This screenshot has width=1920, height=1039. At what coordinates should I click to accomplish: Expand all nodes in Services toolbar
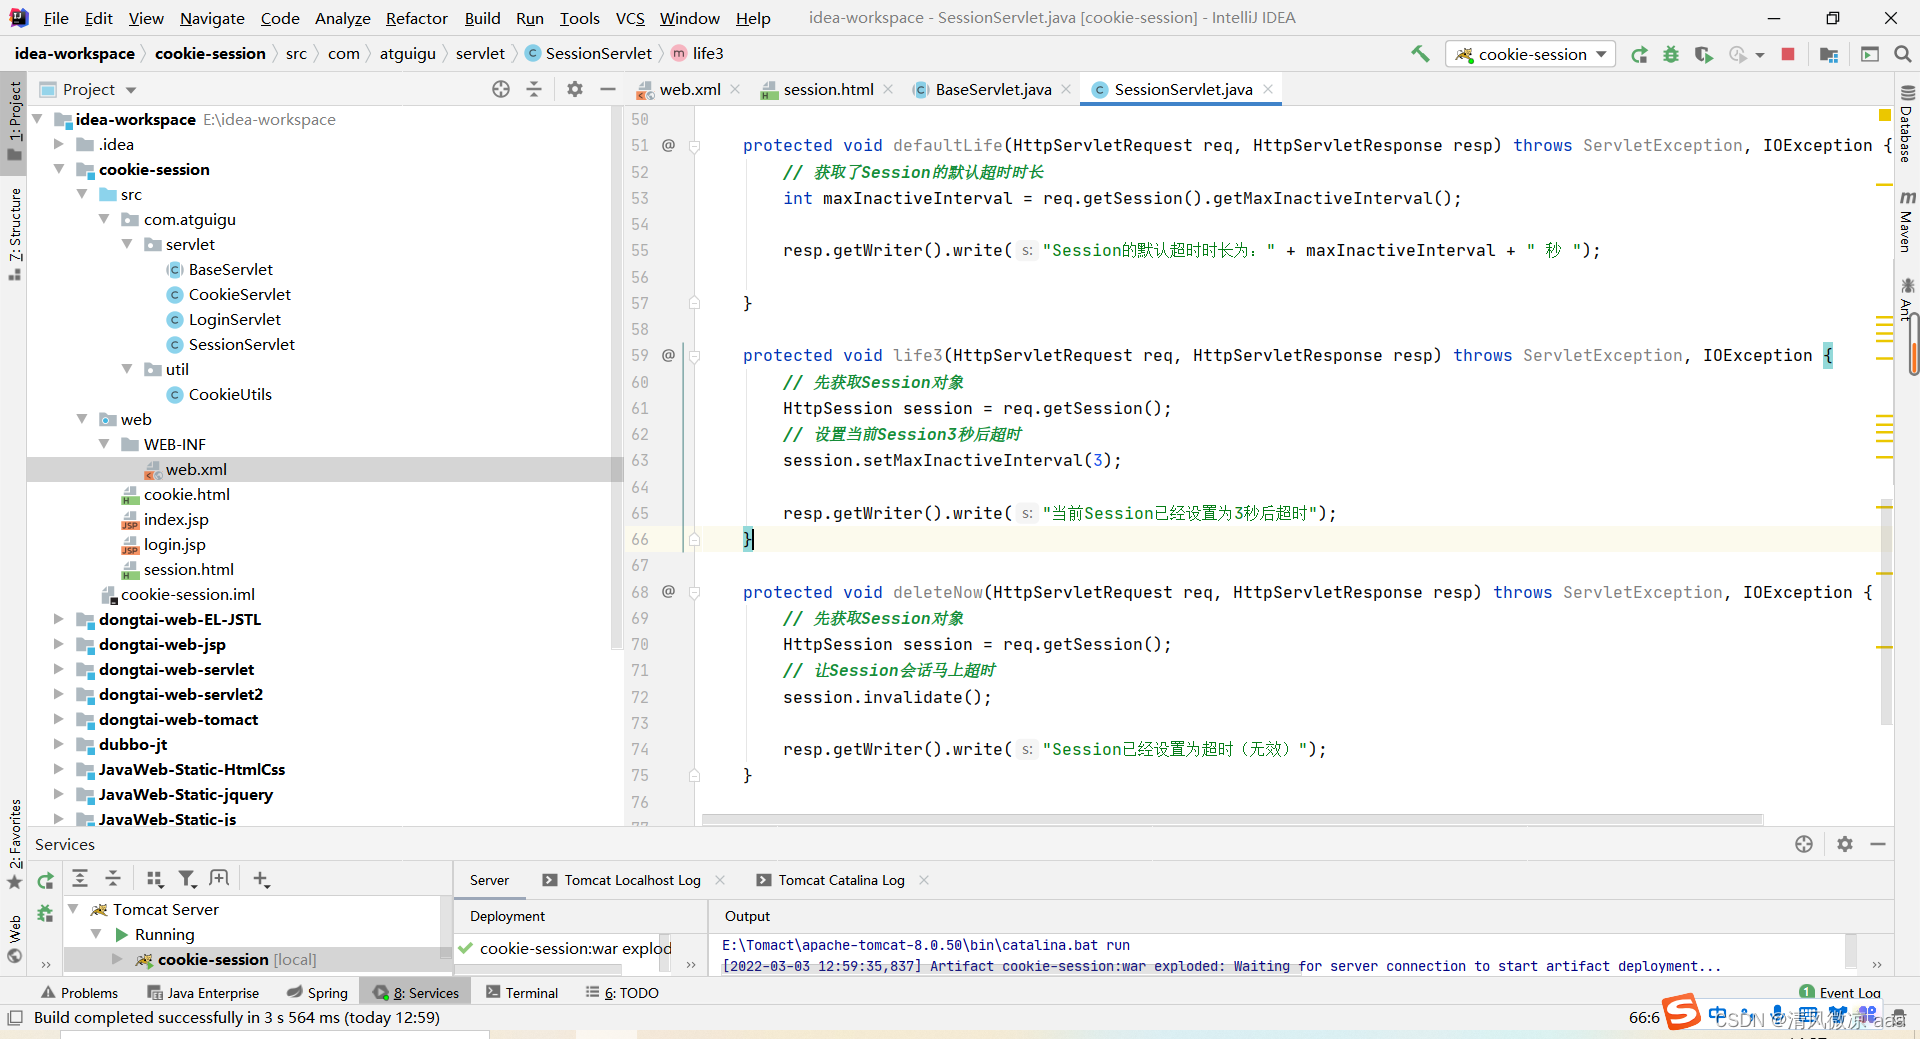pyautogui.click(x=80, y=878)
